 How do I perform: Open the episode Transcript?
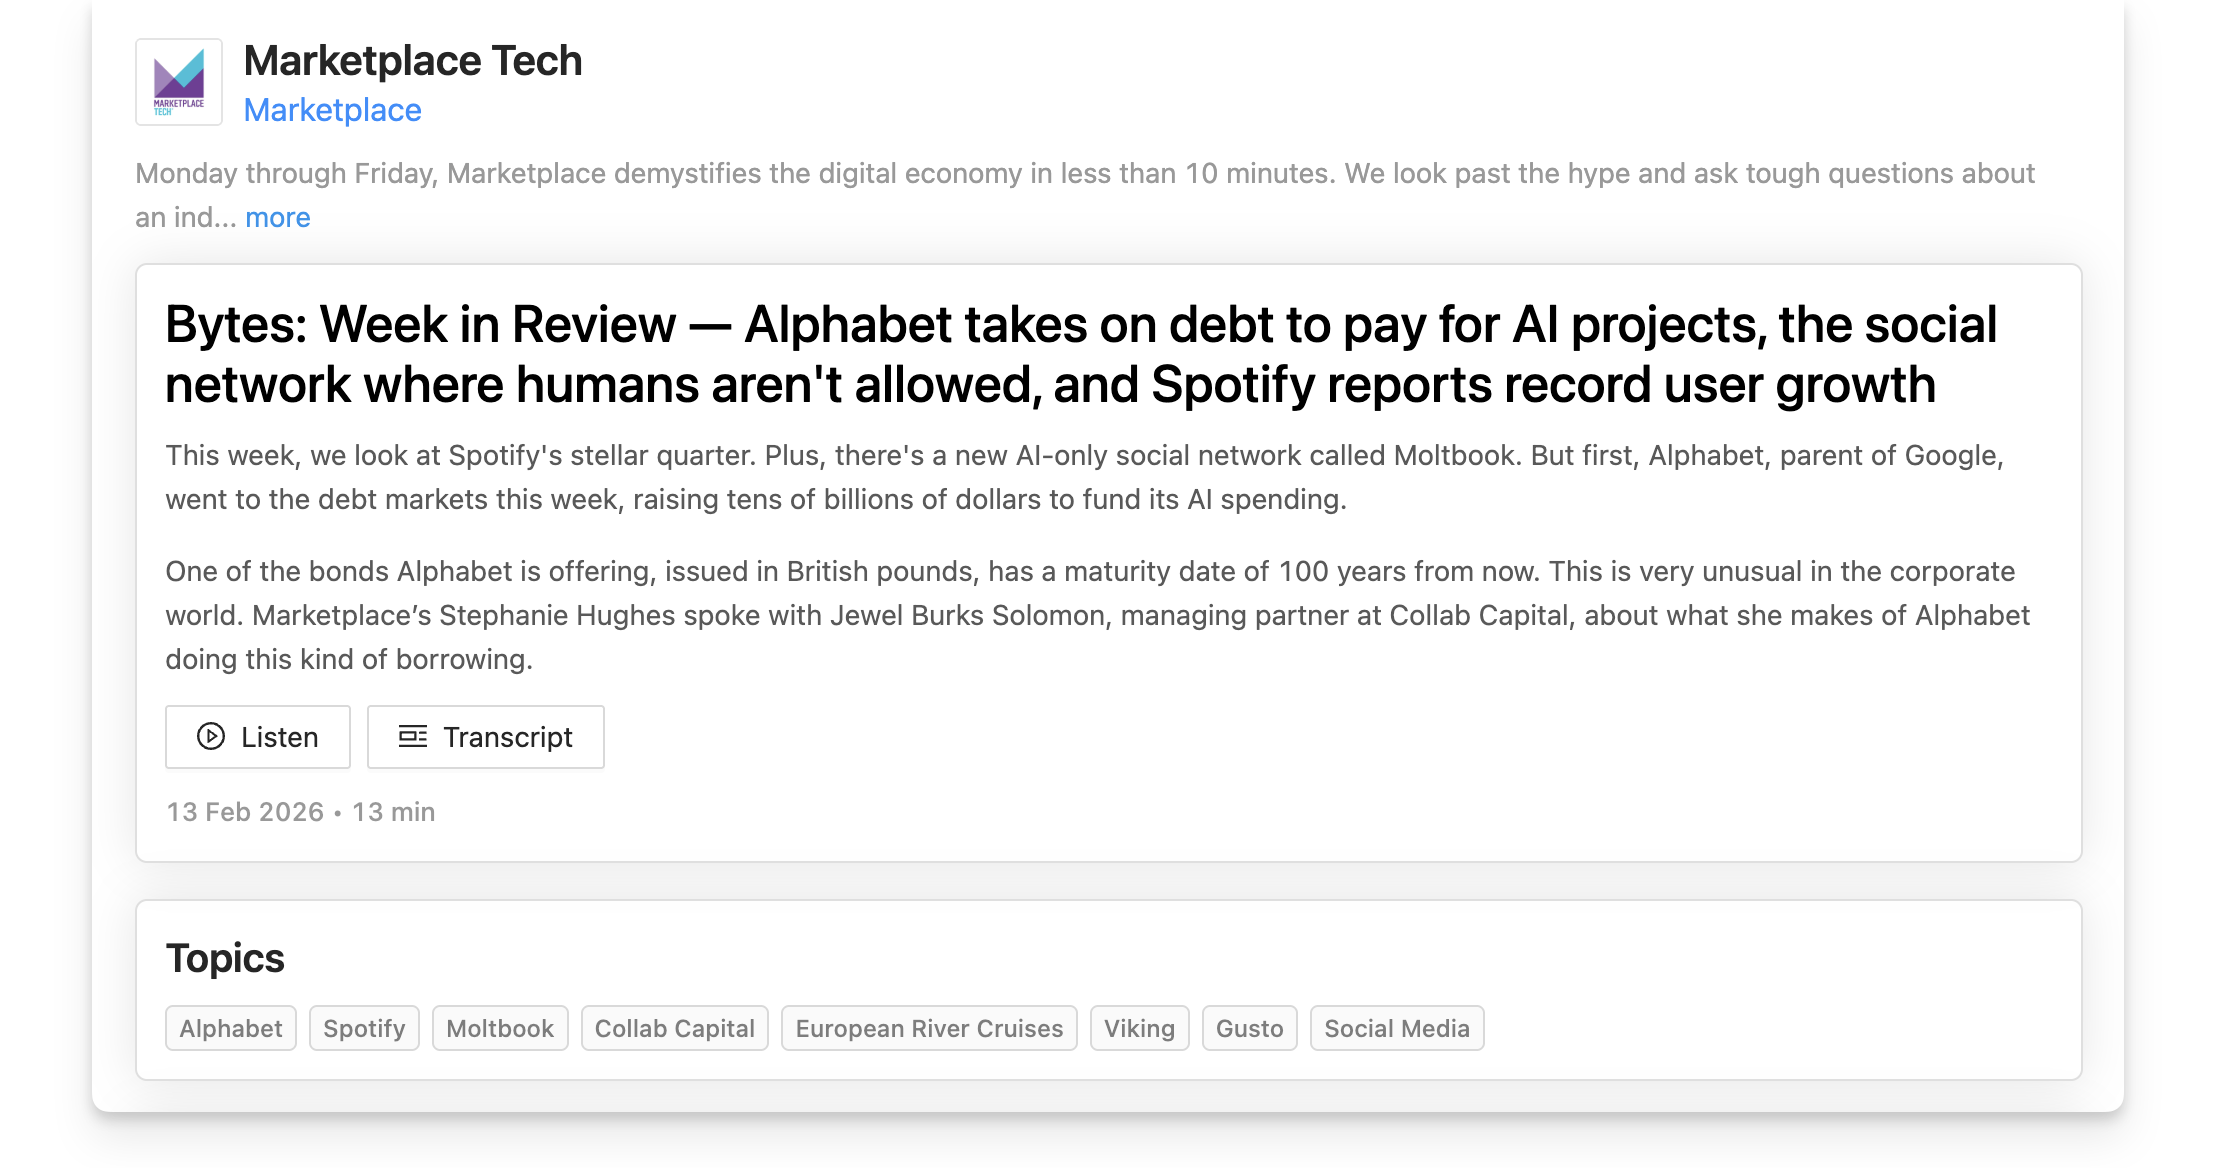(486, 737)
